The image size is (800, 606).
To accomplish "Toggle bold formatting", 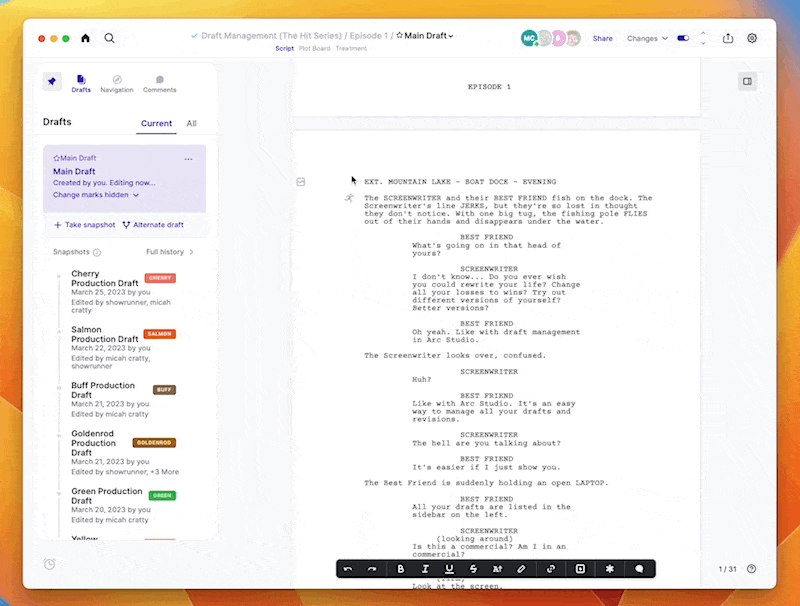I will pos(401,569).
